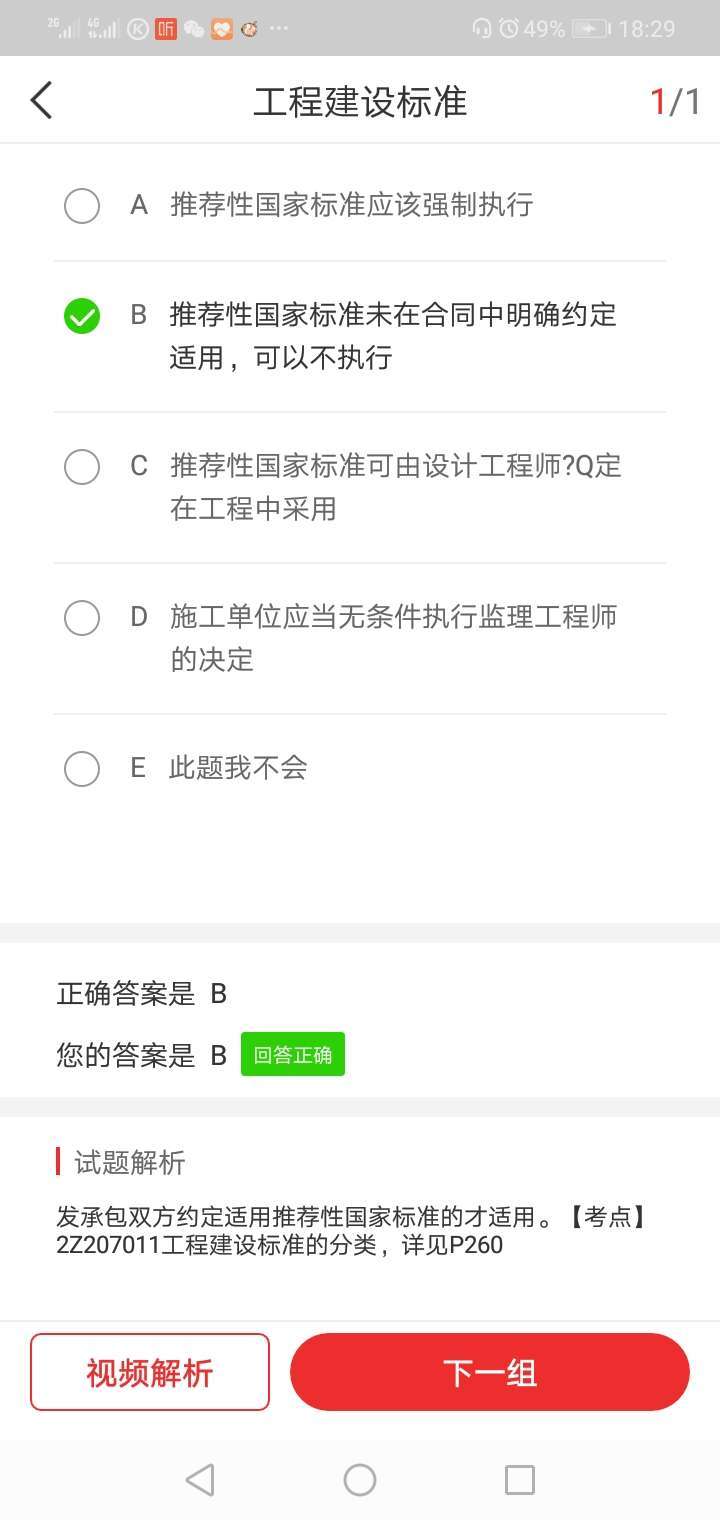The width and height of the screenshot is (720, 1520).
Task: Open recent apps square navigation icon
Action: click(x=520, y=1480)
